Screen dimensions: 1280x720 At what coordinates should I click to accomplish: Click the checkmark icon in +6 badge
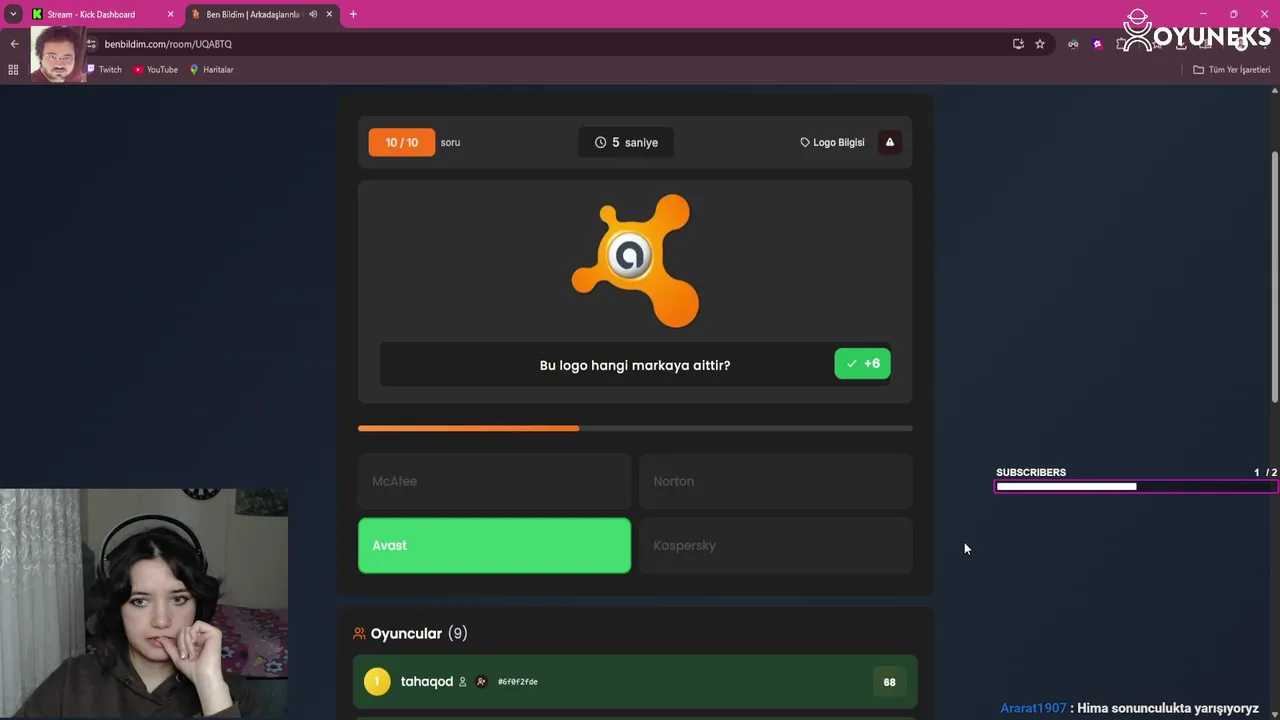coord(851,363)
